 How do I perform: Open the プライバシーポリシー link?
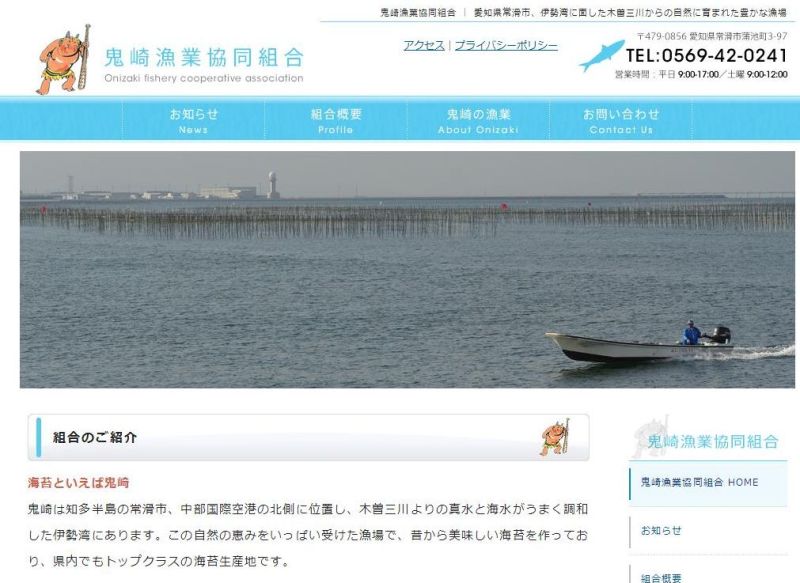click(x=506, y=45)
